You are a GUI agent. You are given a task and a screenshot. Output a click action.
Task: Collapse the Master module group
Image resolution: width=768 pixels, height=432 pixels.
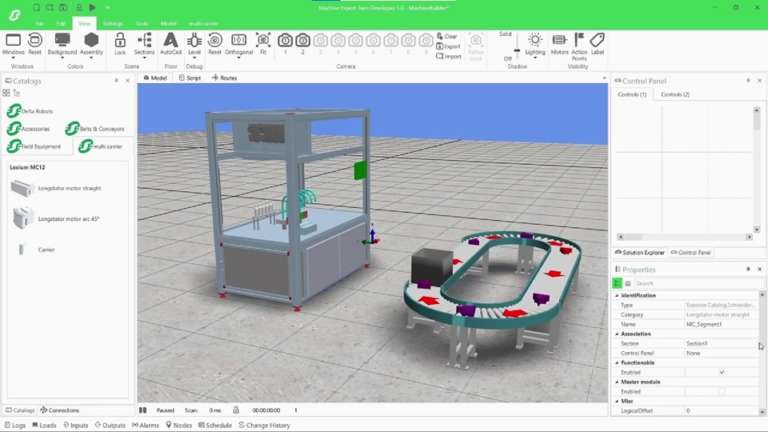coord(617,382)
